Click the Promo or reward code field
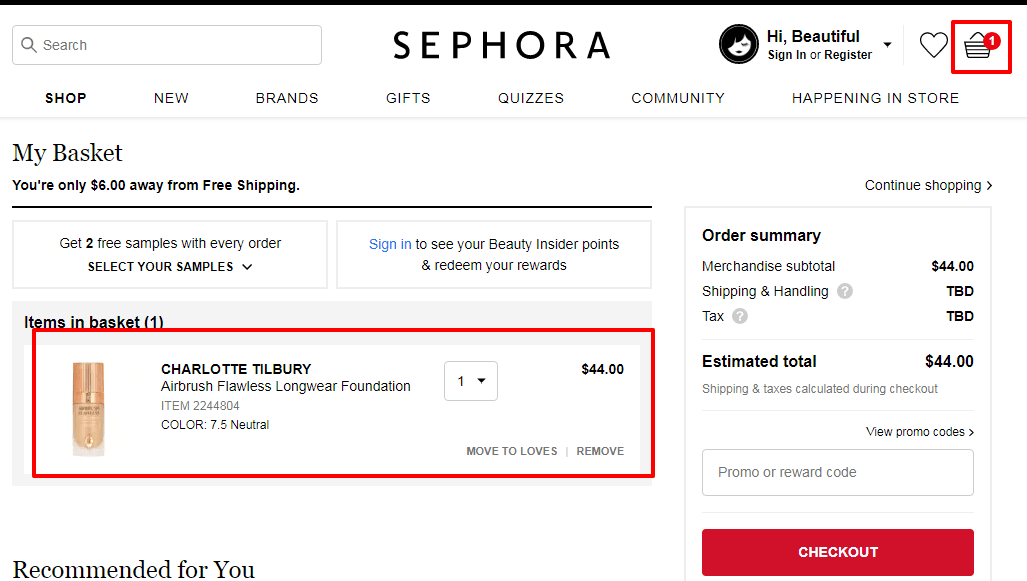 click(x=837, y=472)
